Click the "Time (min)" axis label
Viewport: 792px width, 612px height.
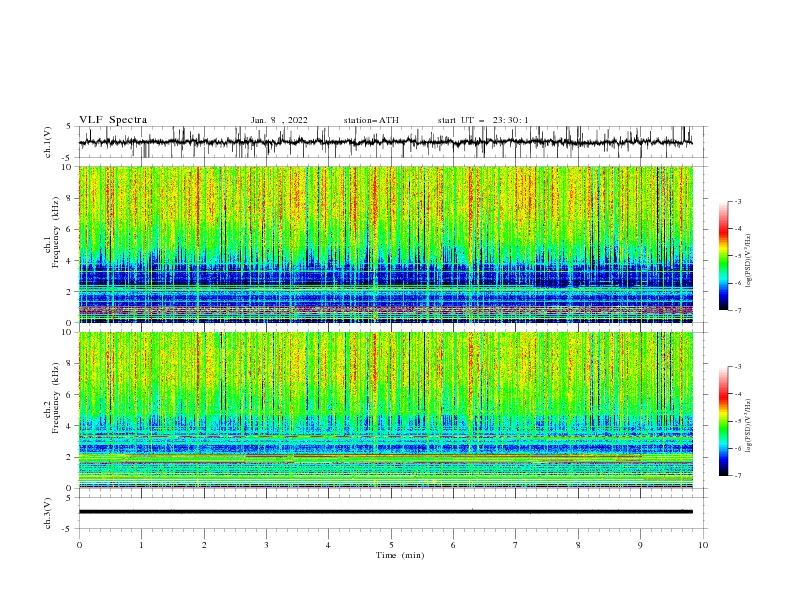coord(400,555)
